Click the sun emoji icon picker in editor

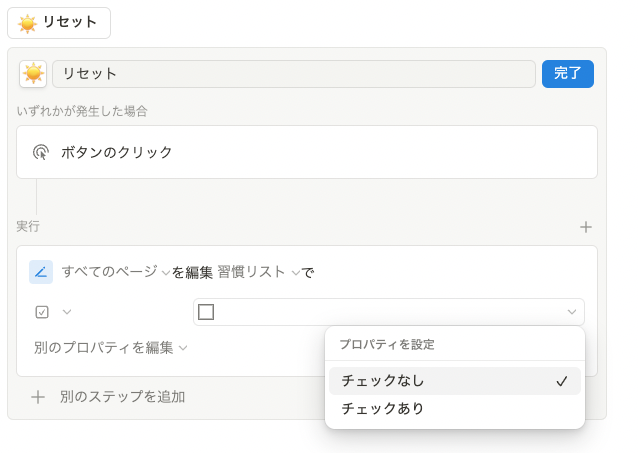[x=34, y=74]
